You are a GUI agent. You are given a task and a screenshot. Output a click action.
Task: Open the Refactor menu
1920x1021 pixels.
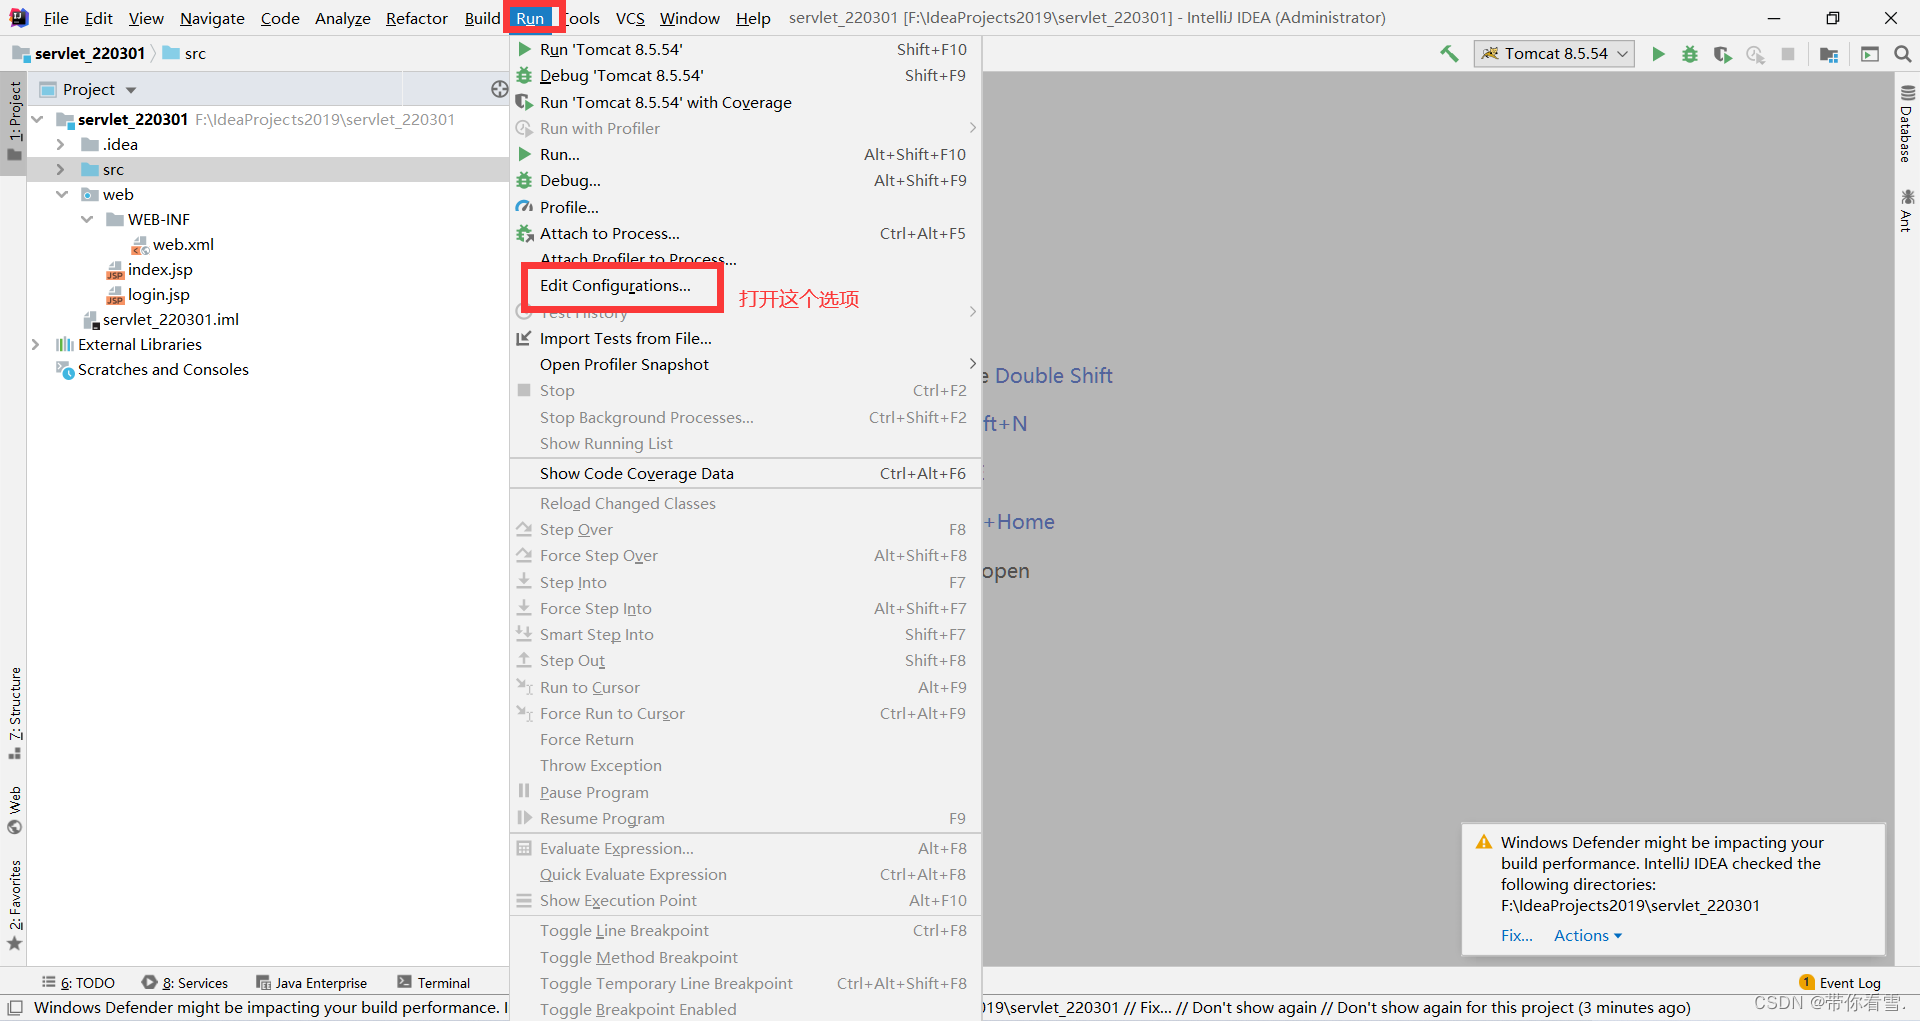pyautogui.click(x=417, y=18)
